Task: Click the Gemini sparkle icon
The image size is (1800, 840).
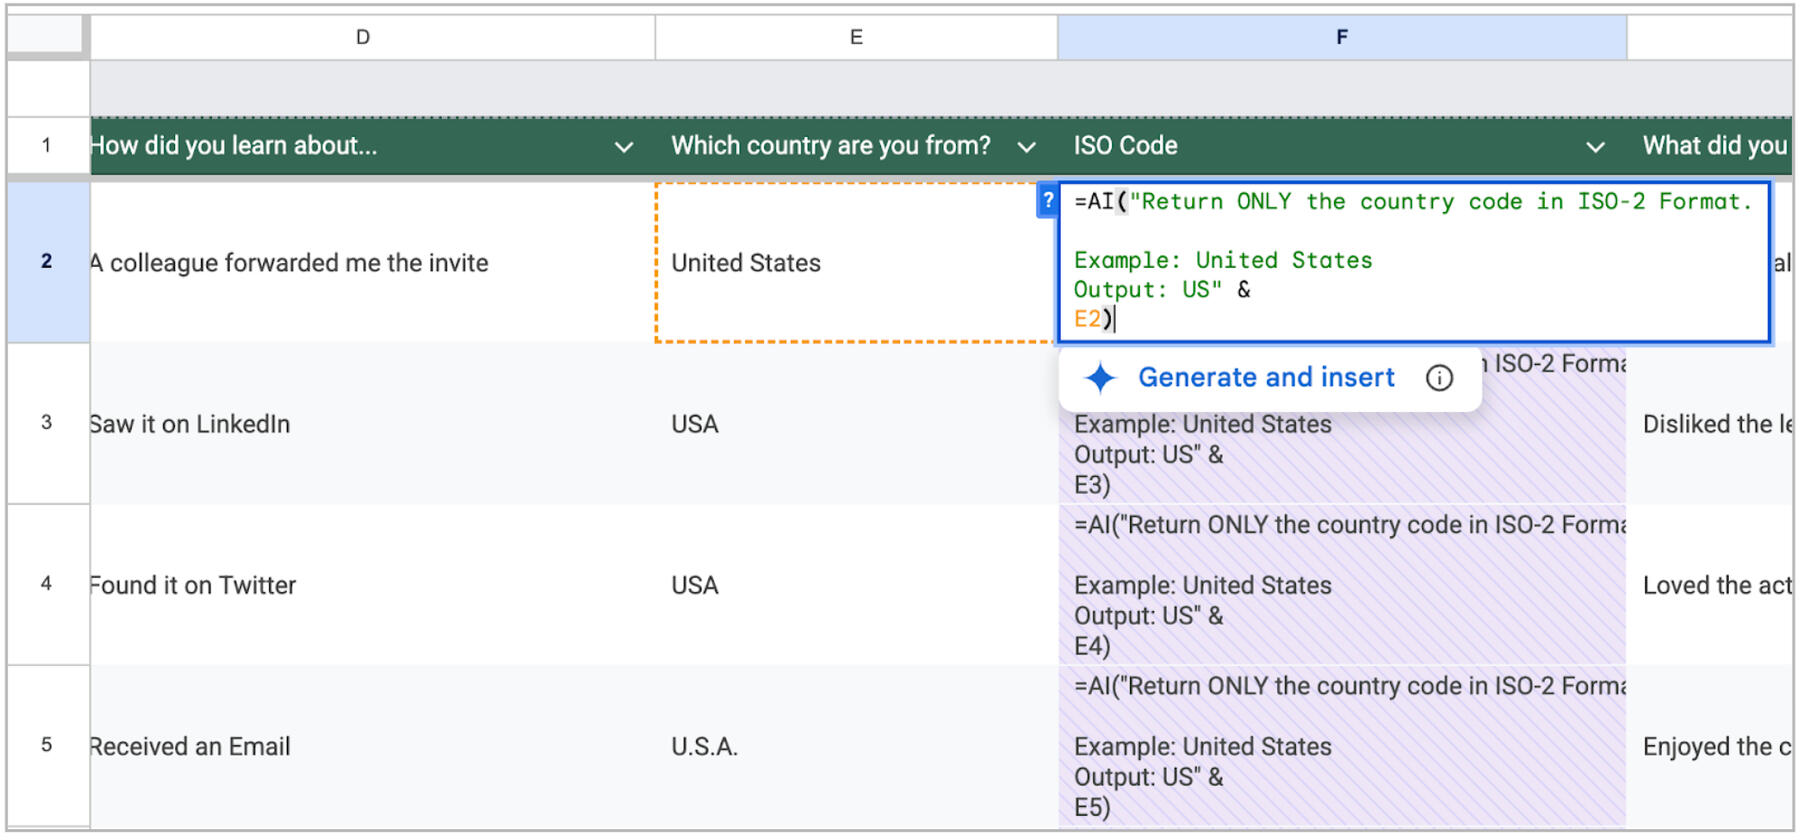Action: 1100,378
